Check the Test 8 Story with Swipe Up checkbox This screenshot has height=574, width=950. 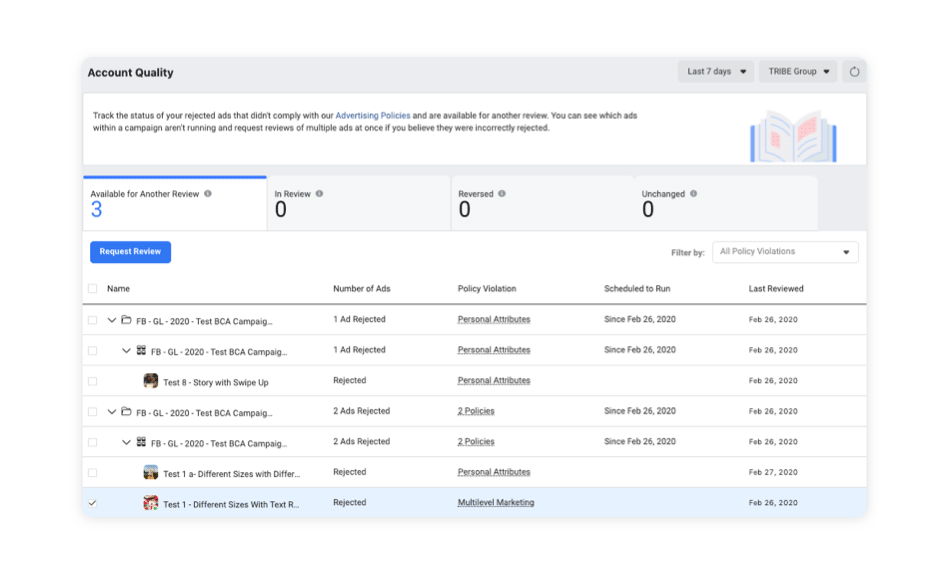click(93, 381)
